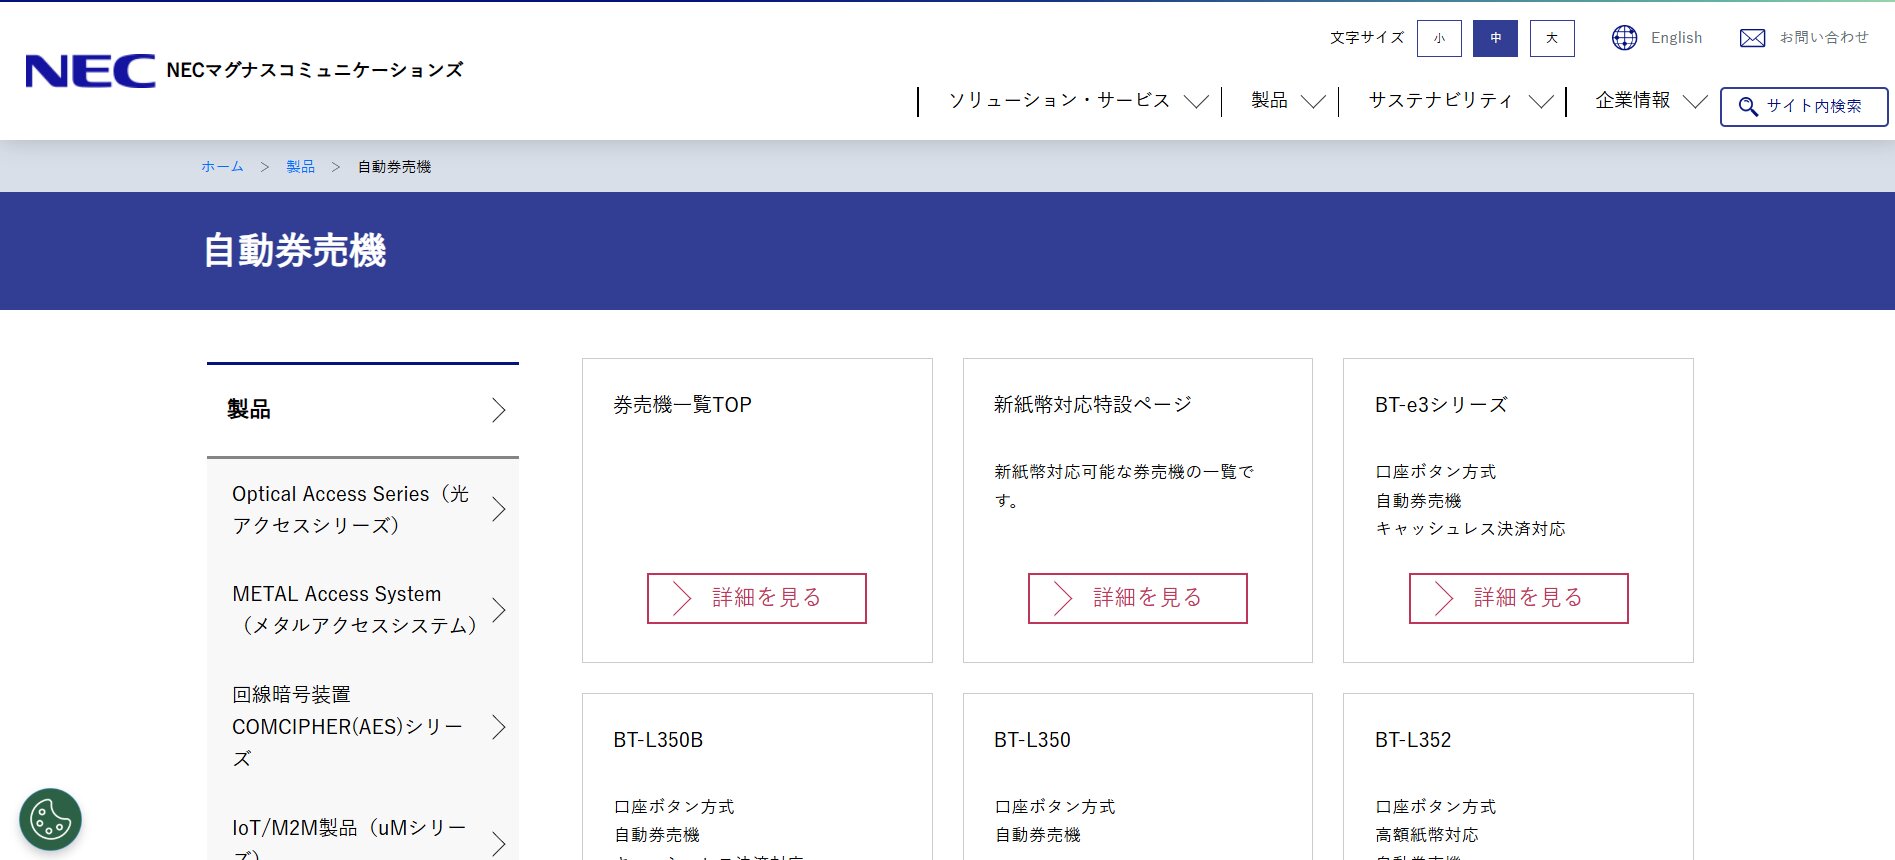This screenshot has width=1895, height=860.
Task: Click the globe language icon
Action: click(x=1624, y=38)
